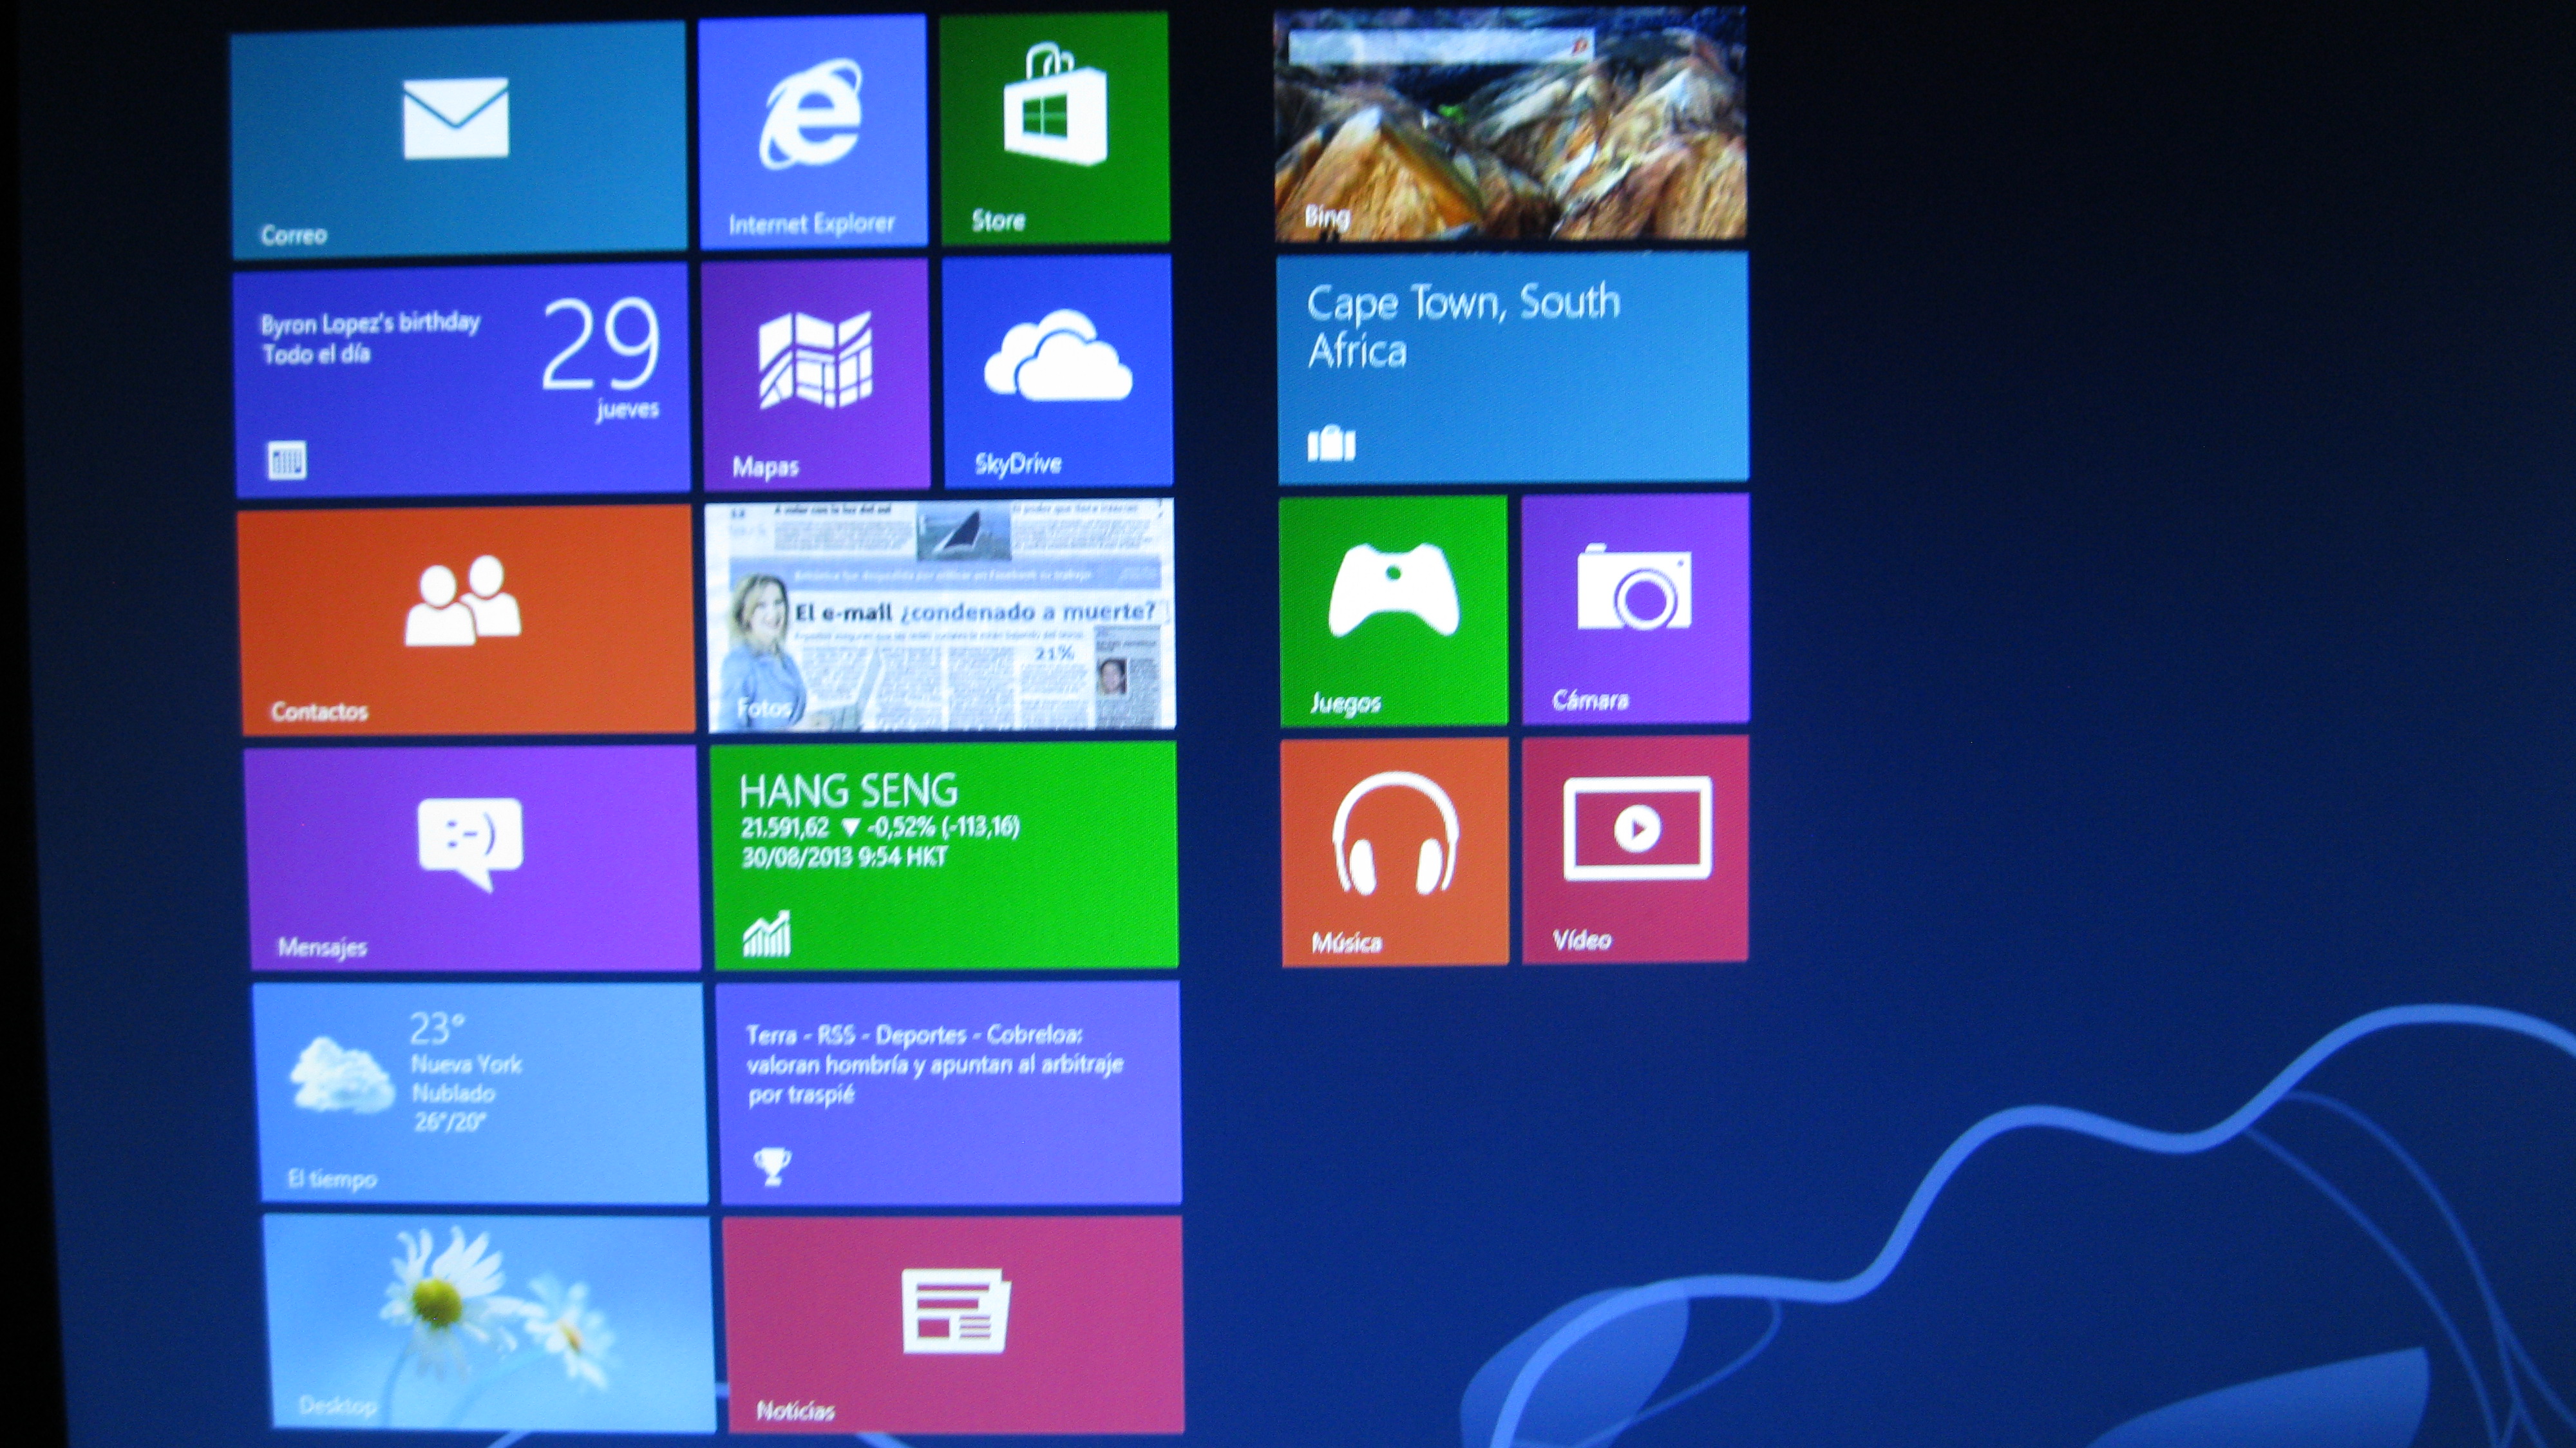This screenshot has width=2576, height=1448.
Task: Click the chart icon on finance tile
Action: [767, 934]
